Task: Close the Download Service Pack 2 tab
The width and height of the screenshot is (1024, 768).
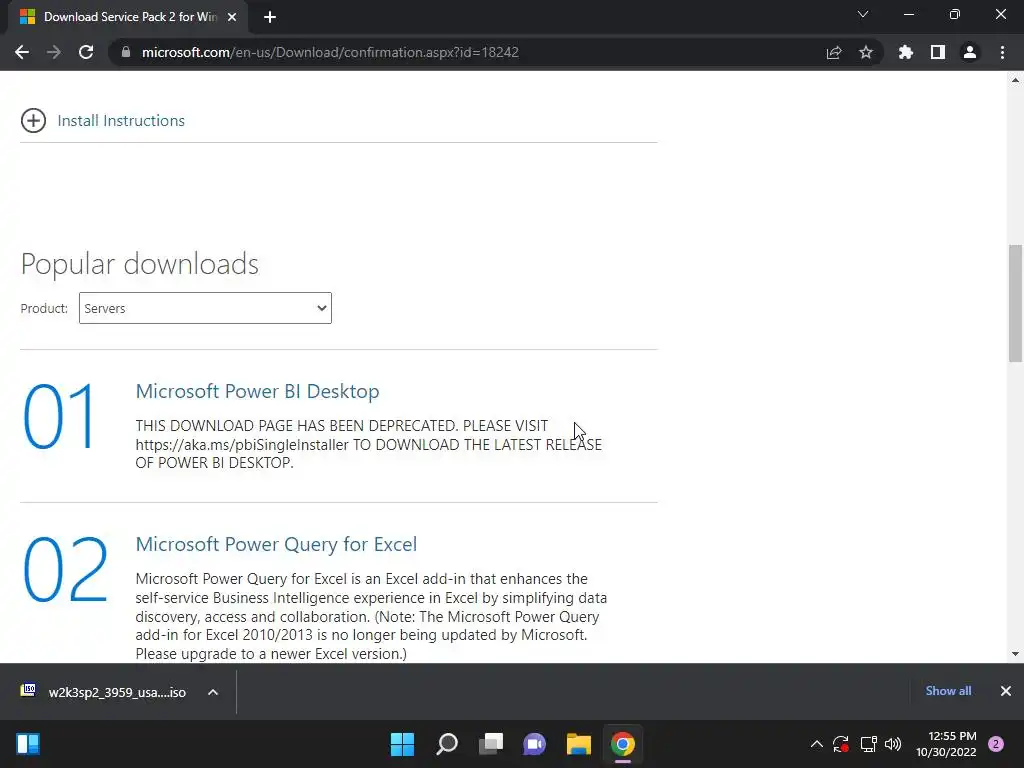Action: point(232,17)
